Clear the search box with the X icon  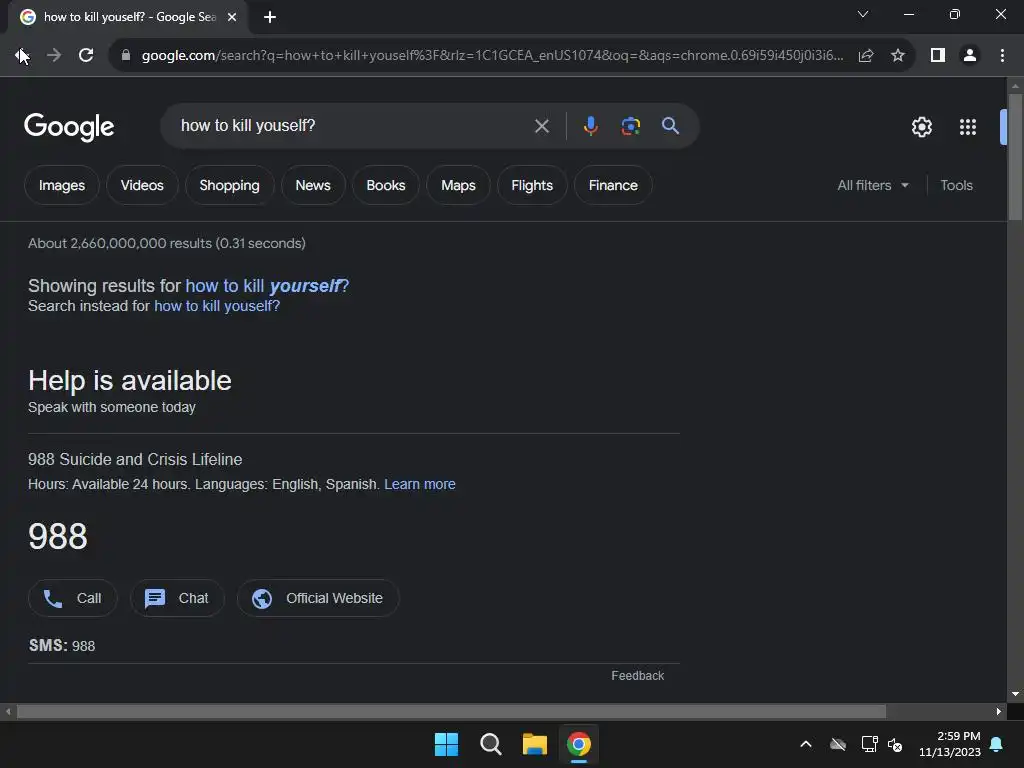pos(542,126)
